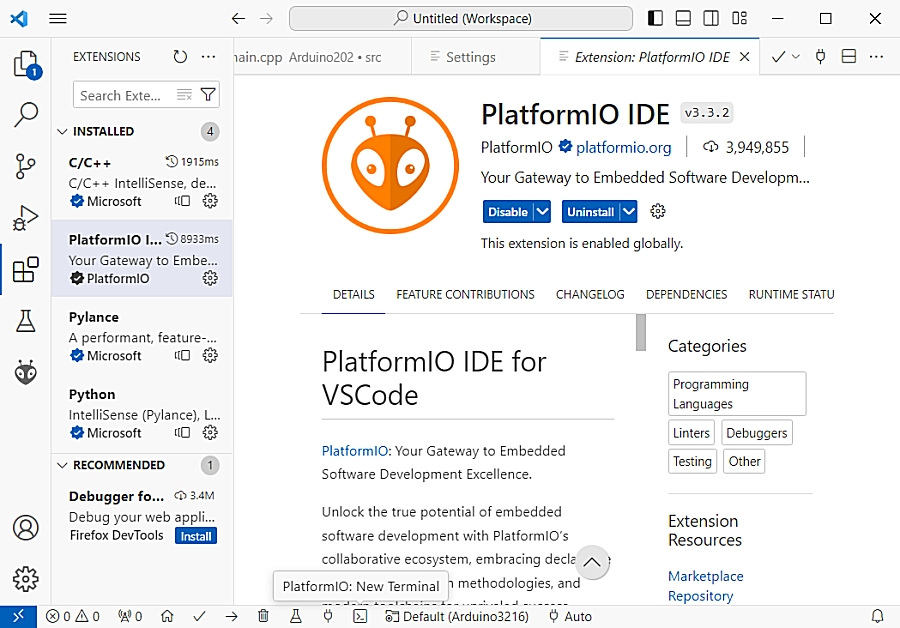900x628 pixels.
Task: Click in the Search Extensions field
Action: click(x=122, y=95)
